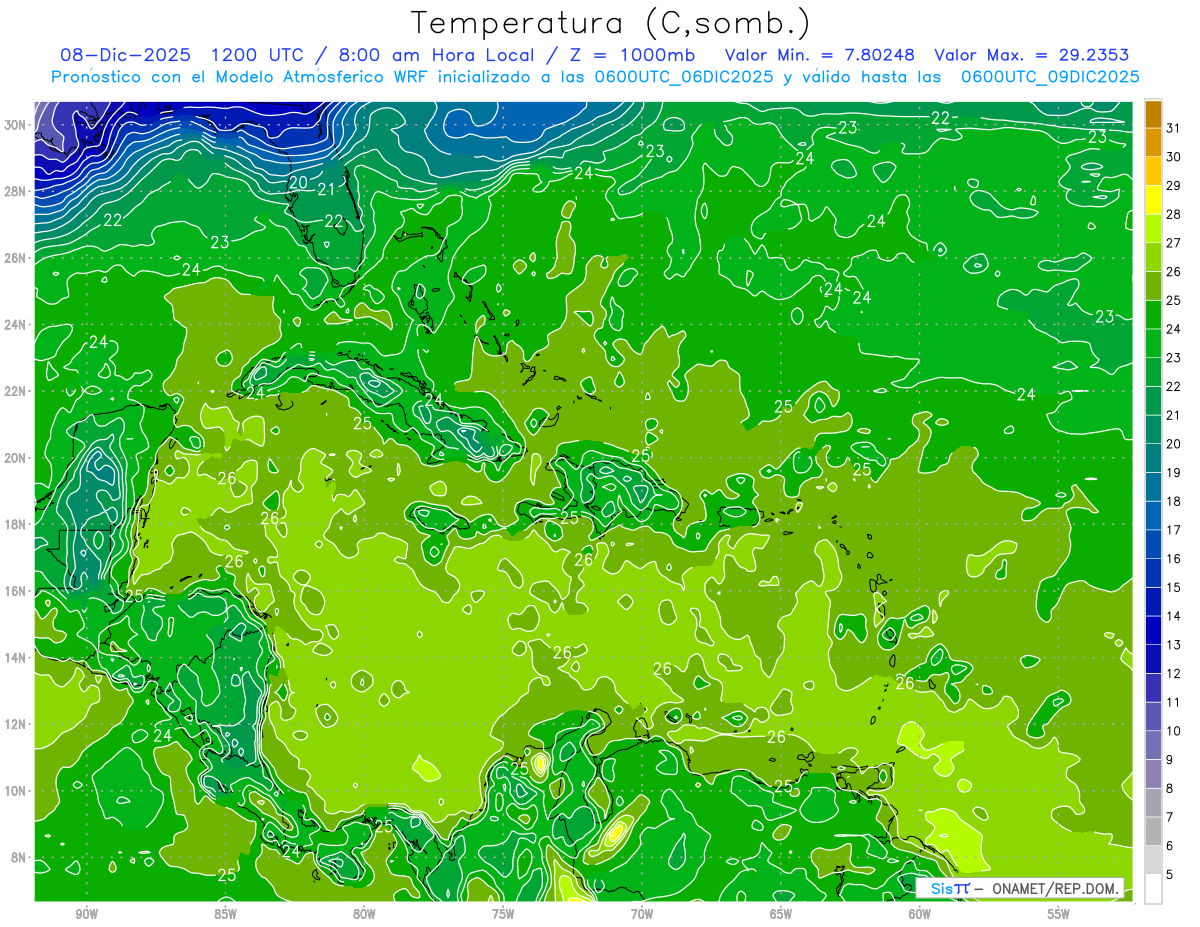Pick the medium blue swatch between 17 and 18
This screenshot has width=1200, height=927.
[1153, 516]
